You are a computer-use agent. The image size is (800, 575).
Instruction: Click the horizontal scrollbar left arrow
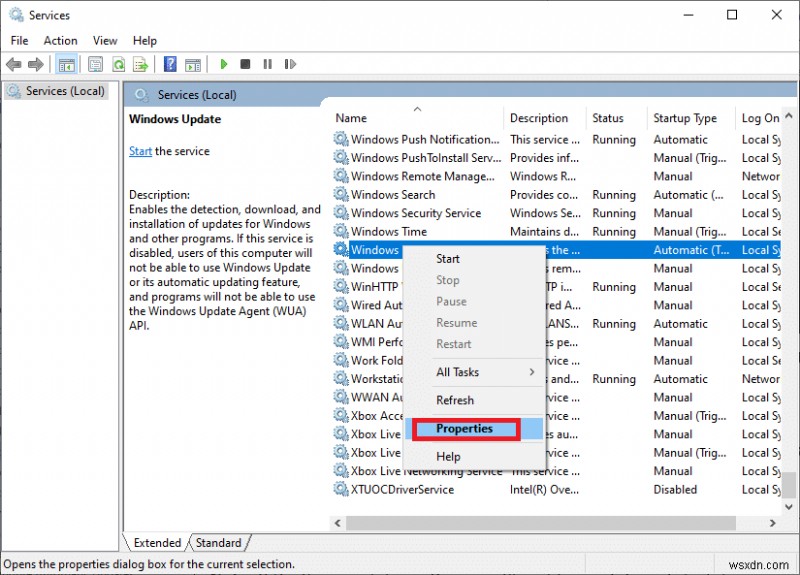point(337,523)
